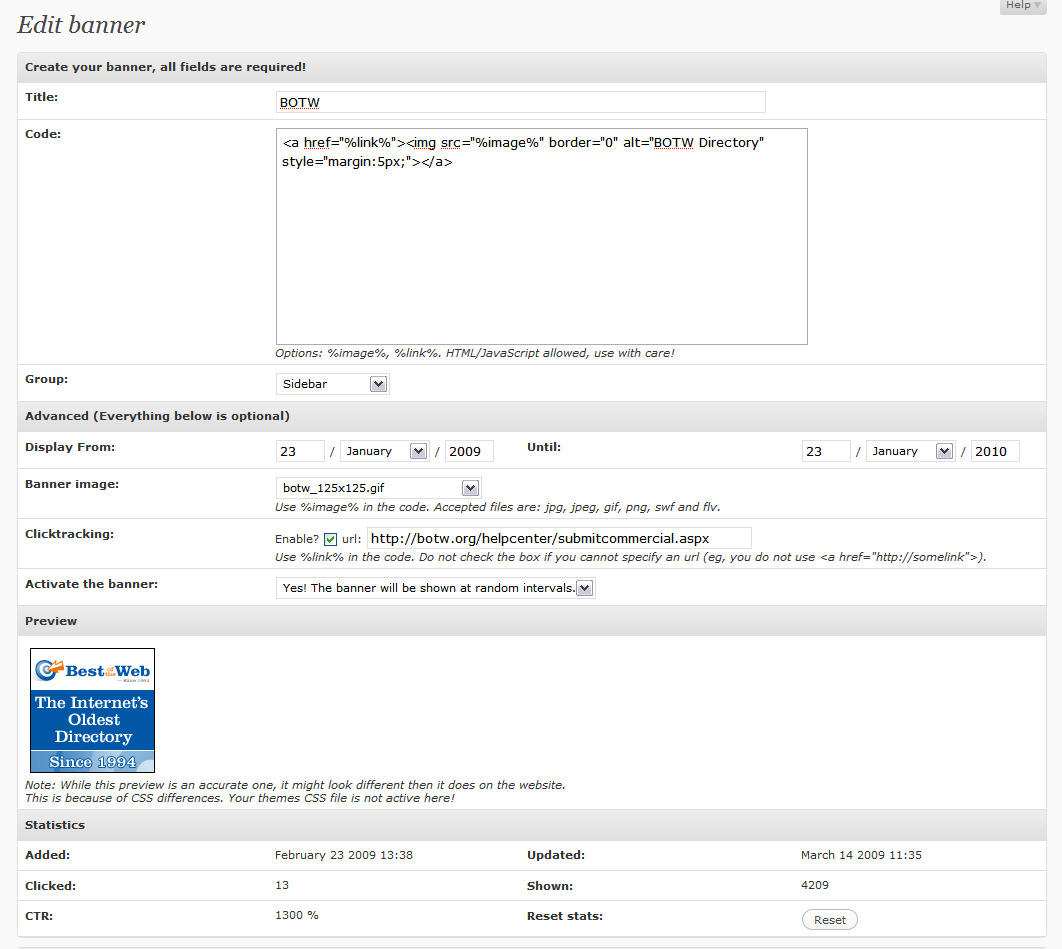Click the accepted files hint text
The width and height of the screenshot is (1062, 949).
498,507
